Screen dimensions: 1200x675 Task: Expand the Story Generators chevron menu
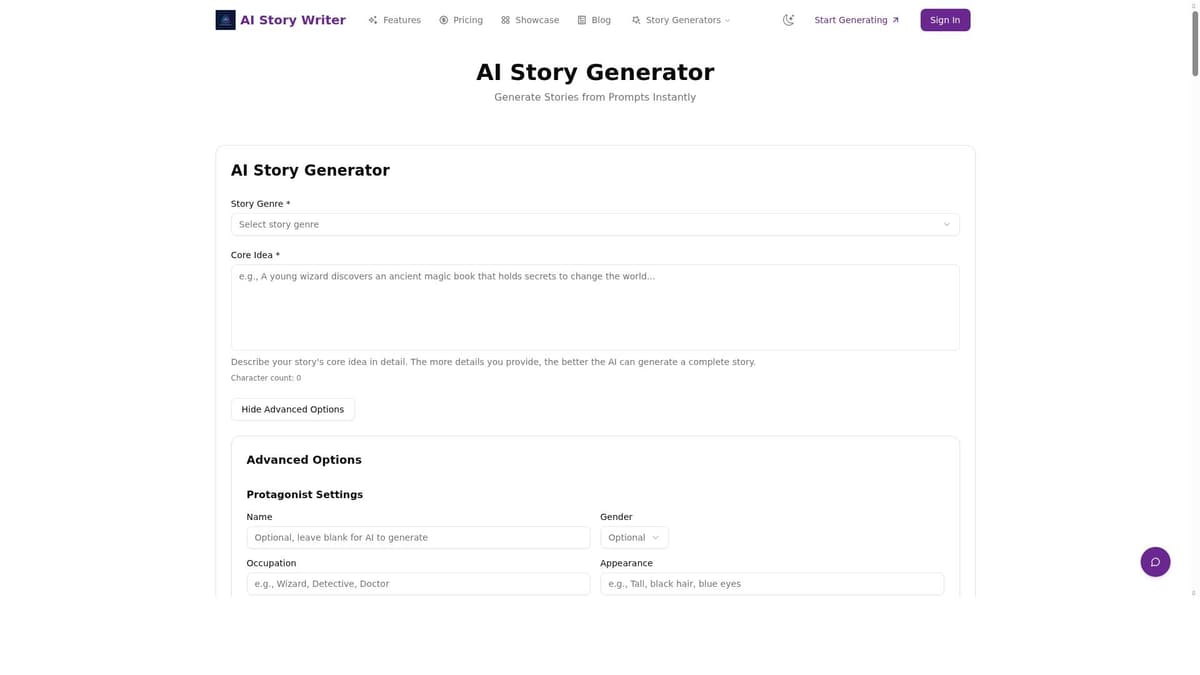coord(727,19)
